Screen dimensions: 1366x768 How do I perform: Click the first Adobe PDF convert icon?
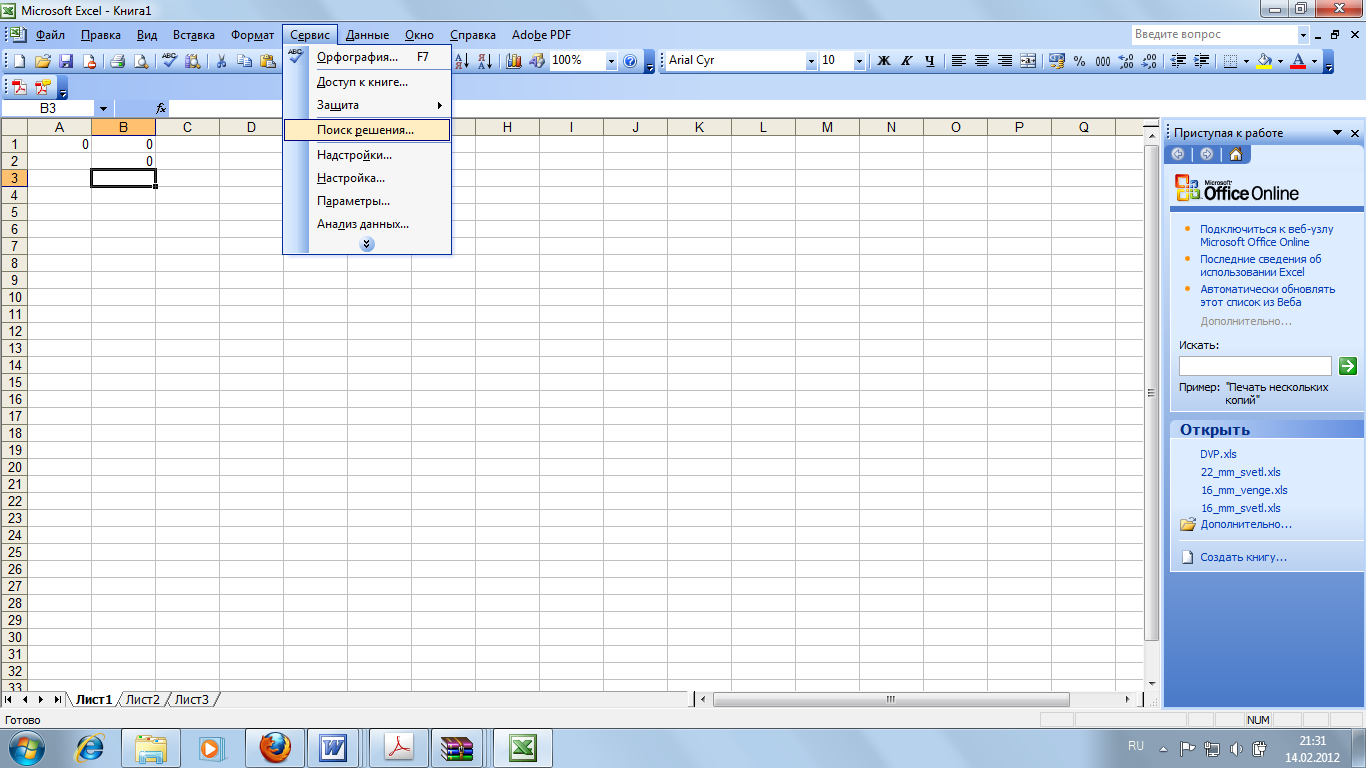coord(20,87)
